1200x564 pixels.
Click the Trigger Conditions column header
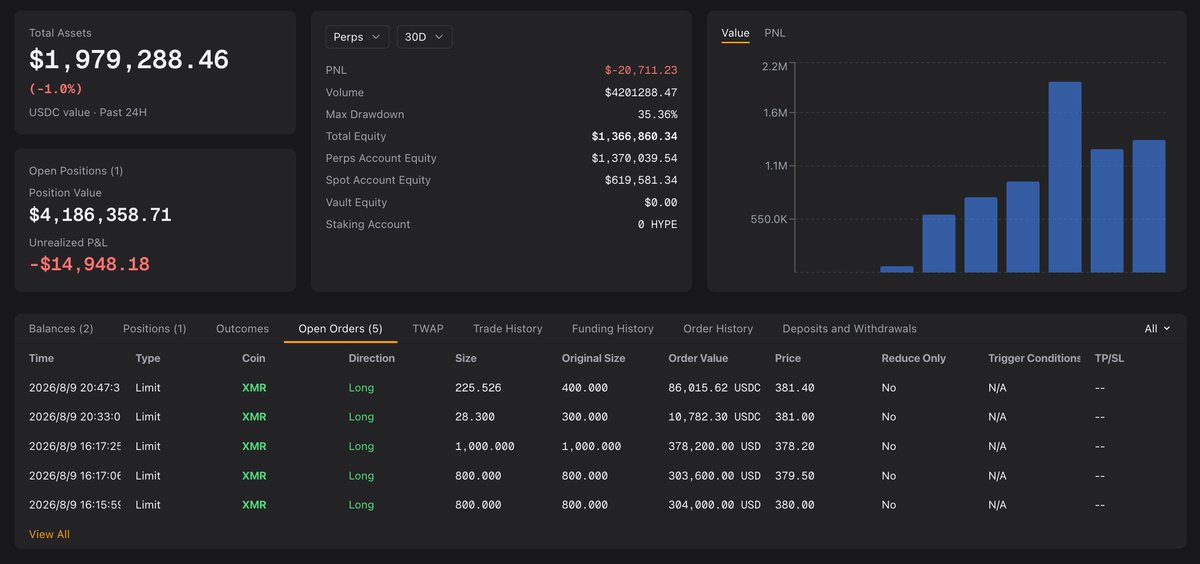(x=1035, y=358)
